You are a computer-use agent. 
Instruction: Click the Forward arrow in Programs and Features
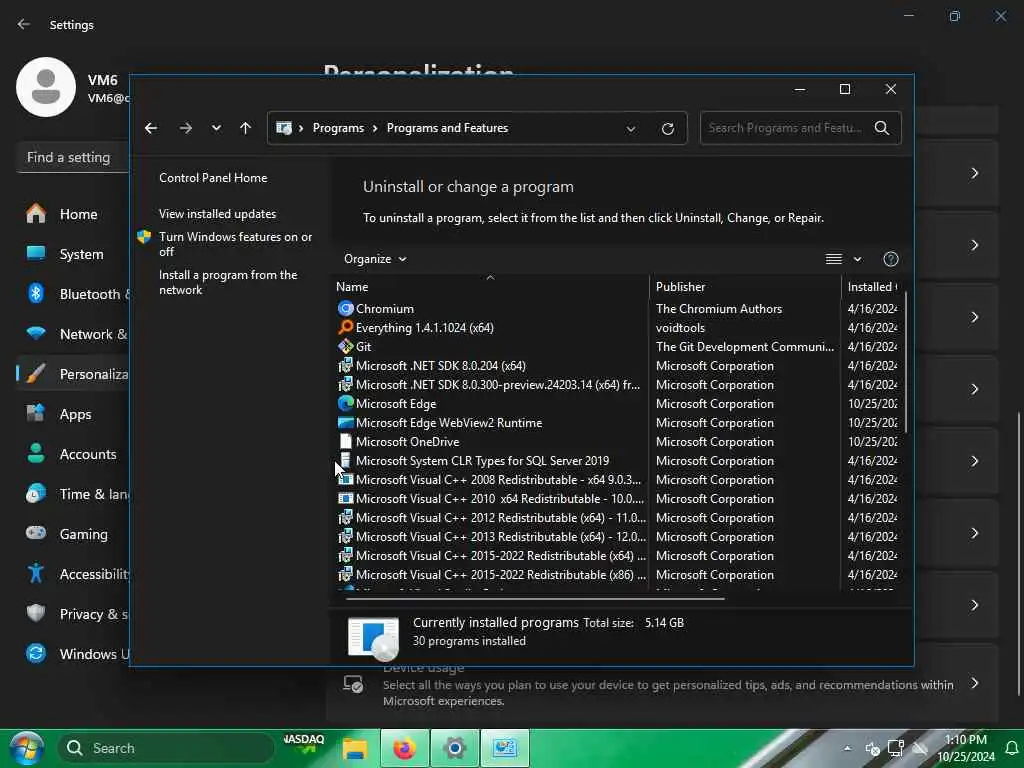(x=185, y=128)
